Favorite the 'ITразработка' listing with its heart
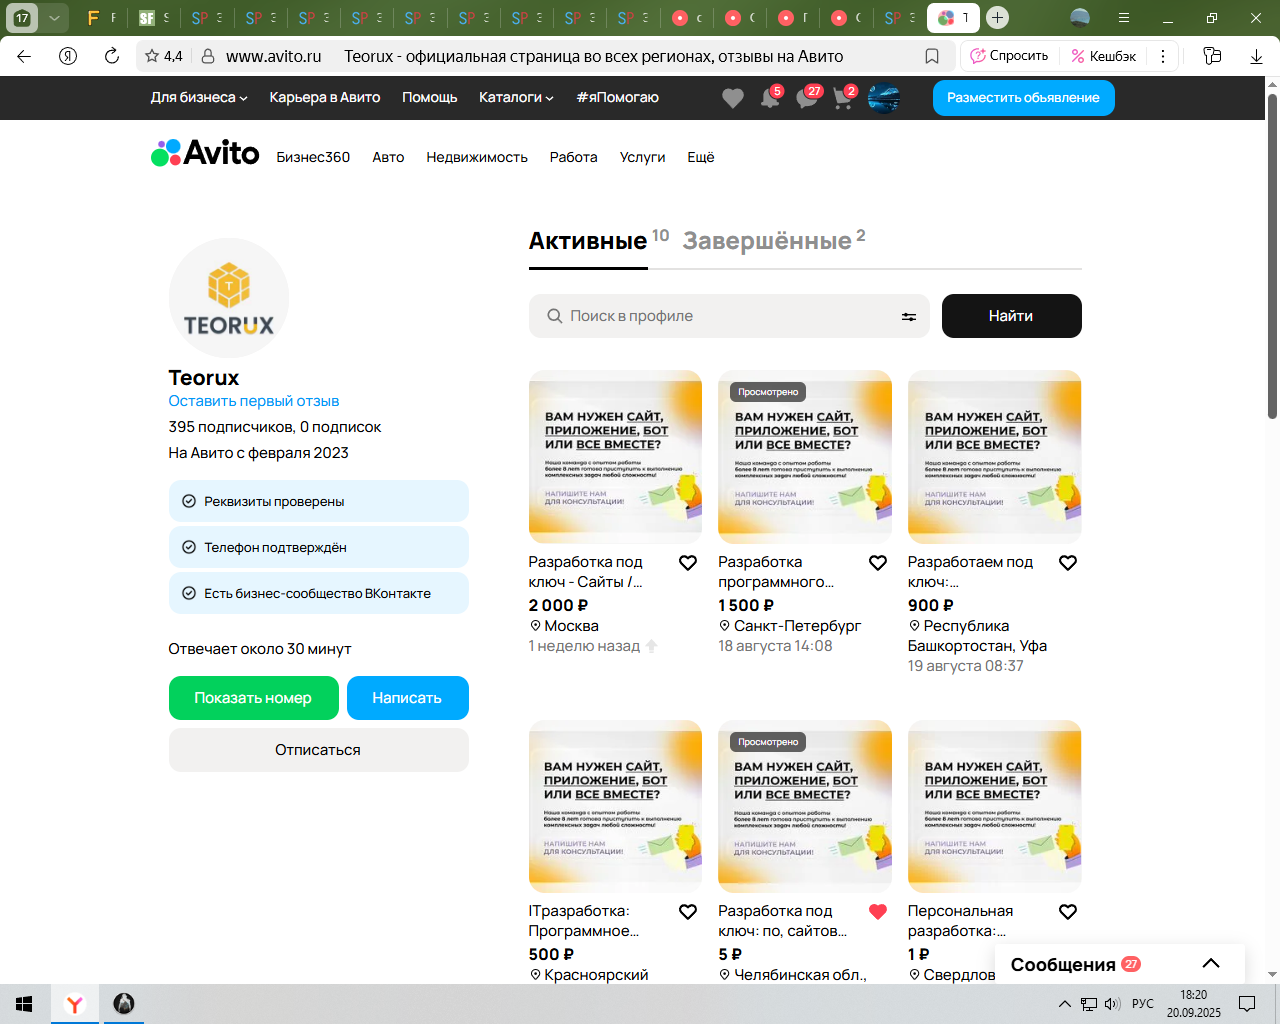Viewport: 1280px width, 1024px height. pos(688,912)
